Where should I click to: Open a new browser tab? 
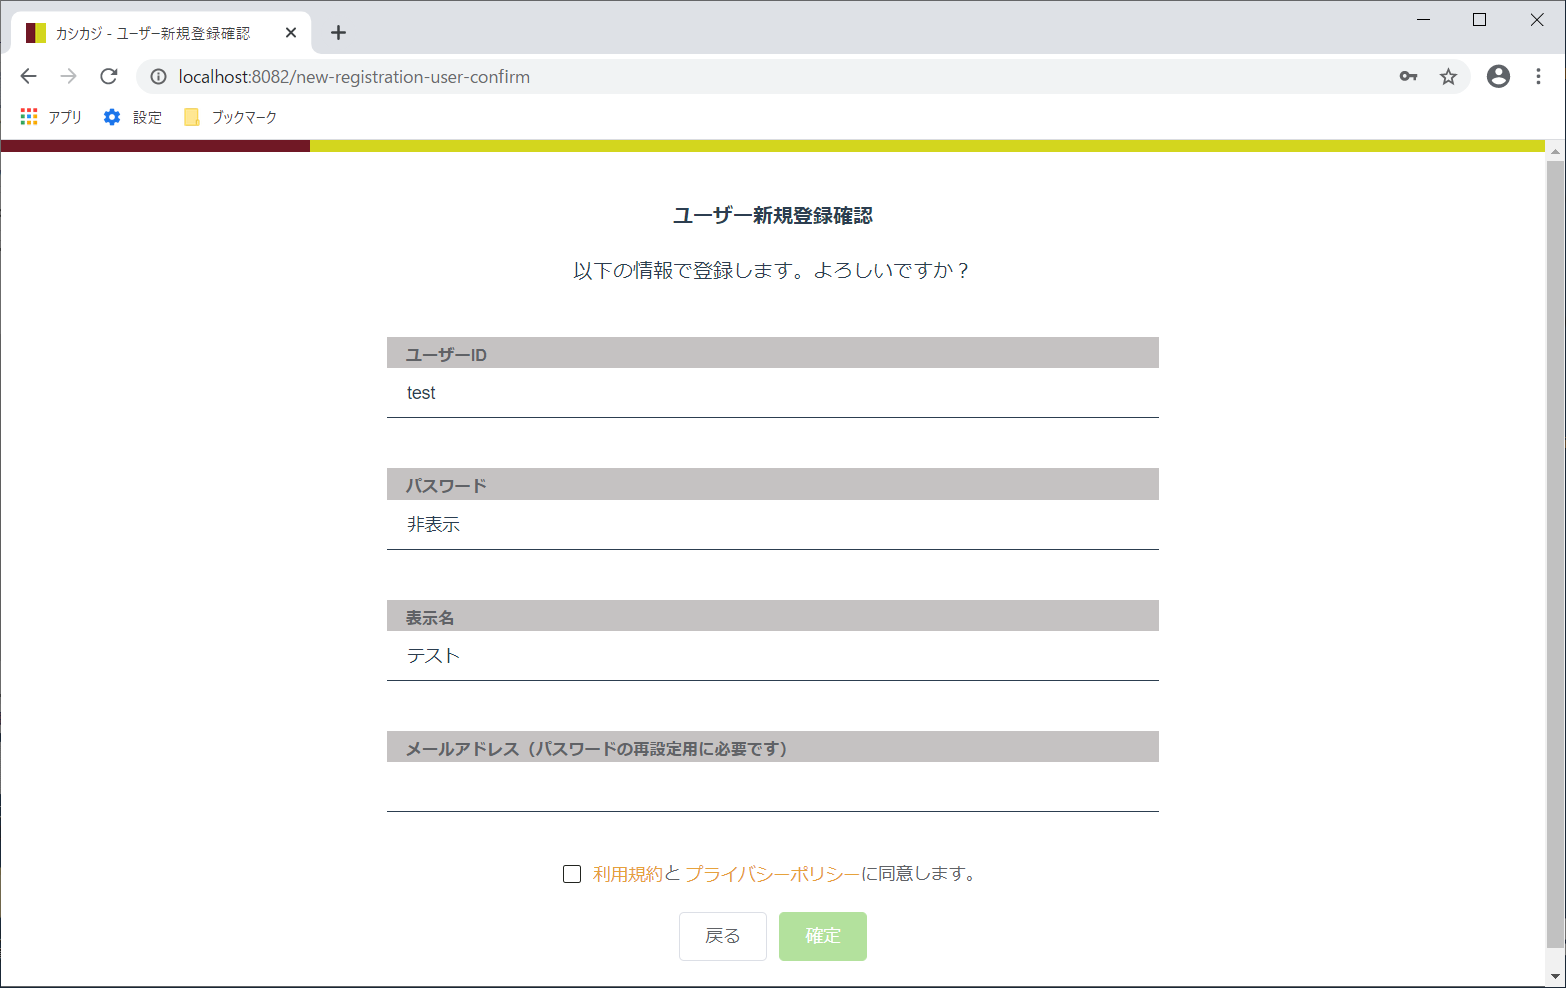(338, 33)
